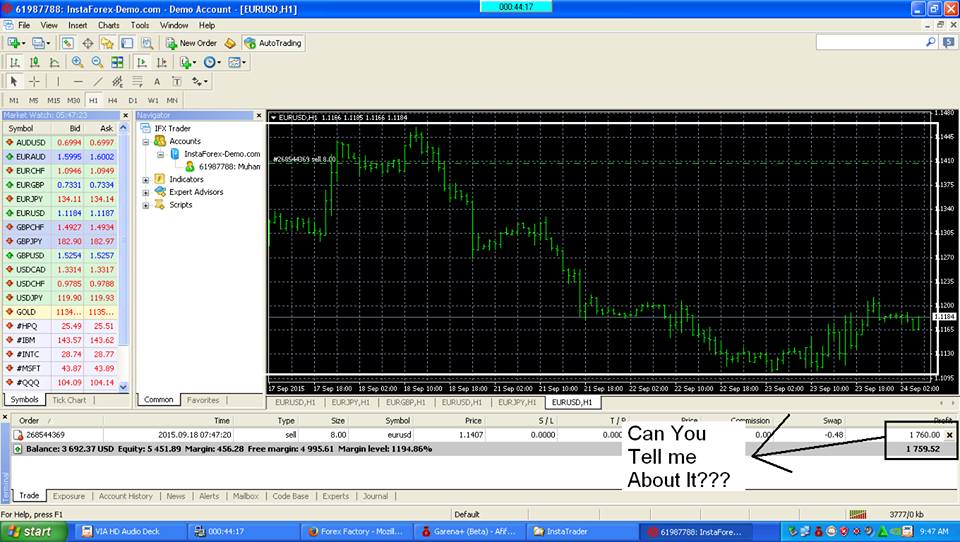960x542 pixels.
Task: Switch to the Tick Chart tab
Action: tap(69, 400)
